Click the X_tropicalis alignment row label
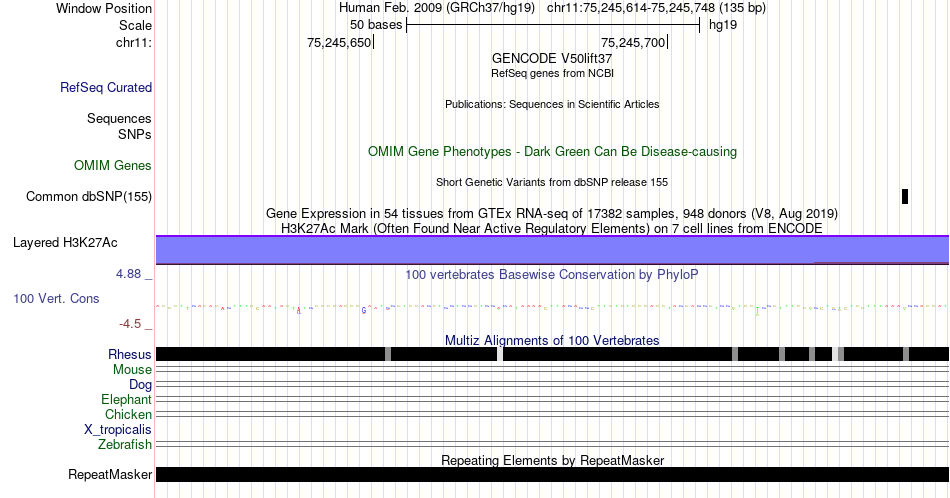This screenshot has width=950, height=498. (x=118, y=430)
